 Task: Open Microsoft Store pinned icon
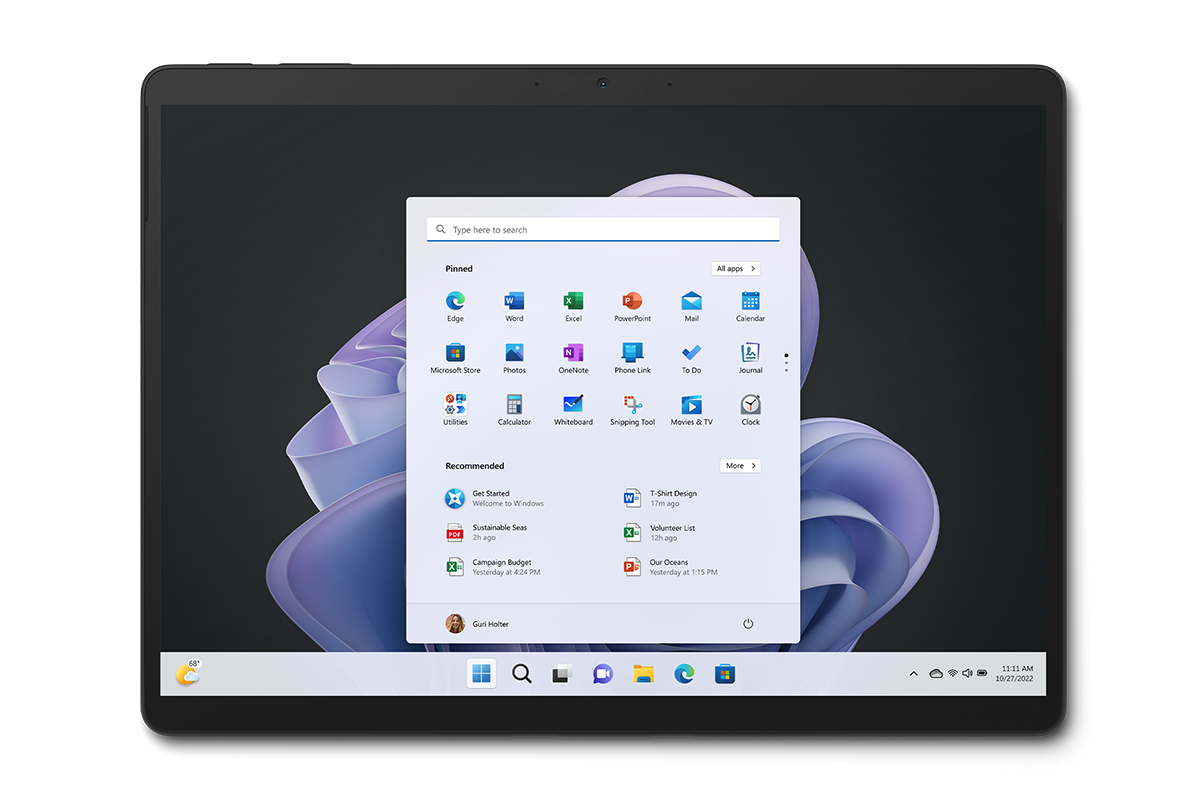coord(455,353)
